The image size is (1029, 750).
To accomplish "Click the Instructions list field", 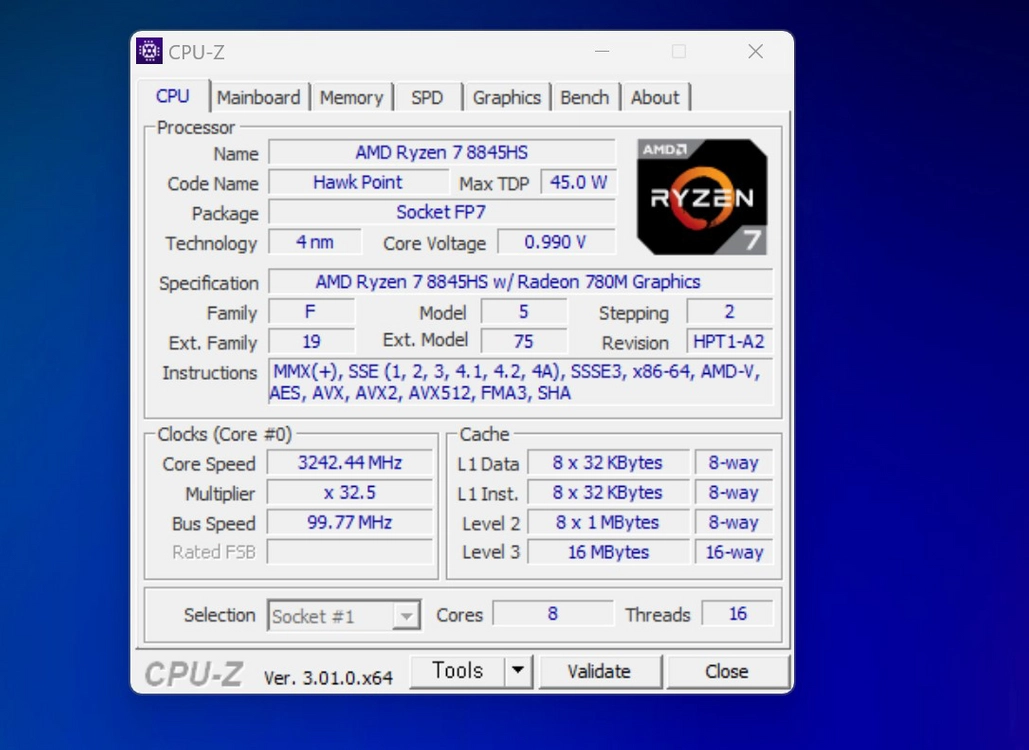I will pos(520,382).
